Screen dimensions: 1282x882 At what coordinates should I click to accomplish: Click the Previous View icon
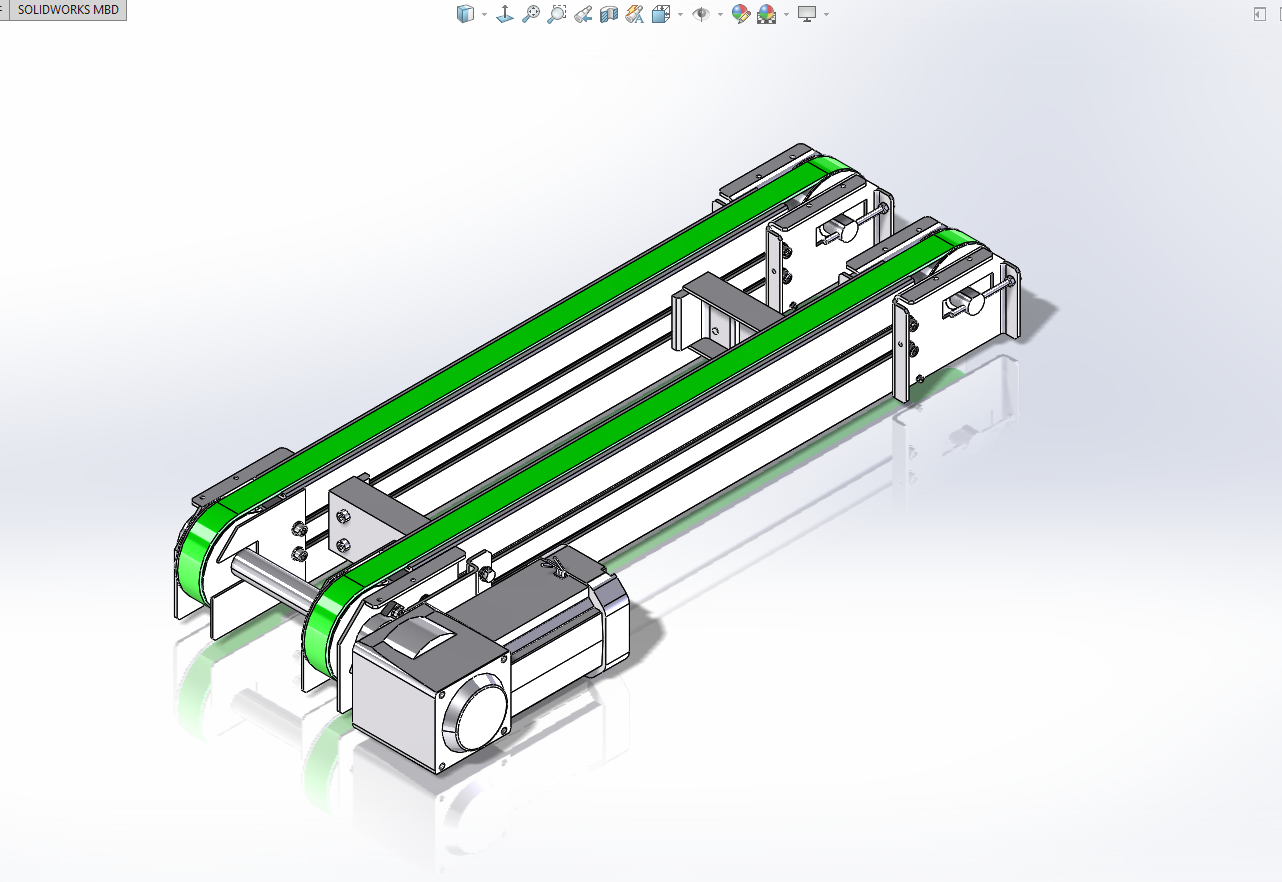pos(583,14)
